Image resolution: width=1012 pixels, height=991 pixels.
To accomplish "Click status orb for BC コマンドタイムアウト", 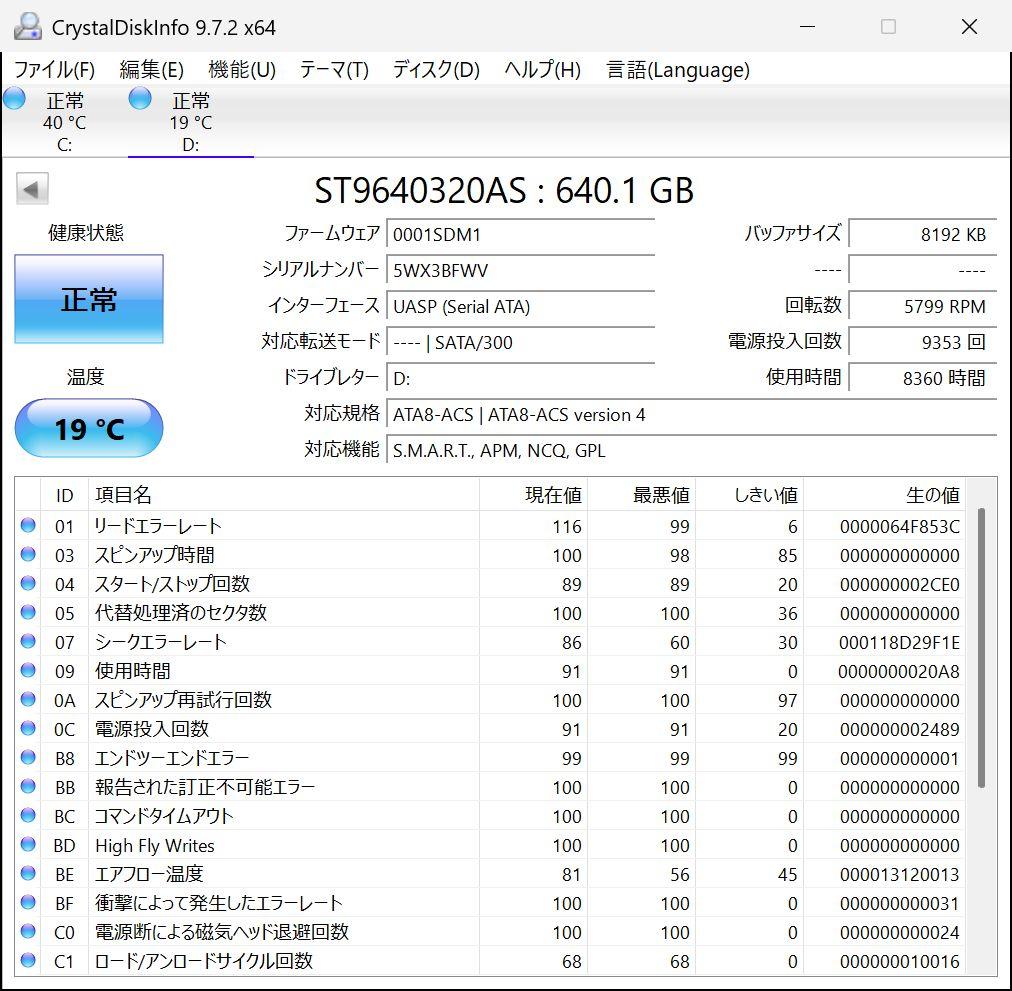I will (28, 815).
